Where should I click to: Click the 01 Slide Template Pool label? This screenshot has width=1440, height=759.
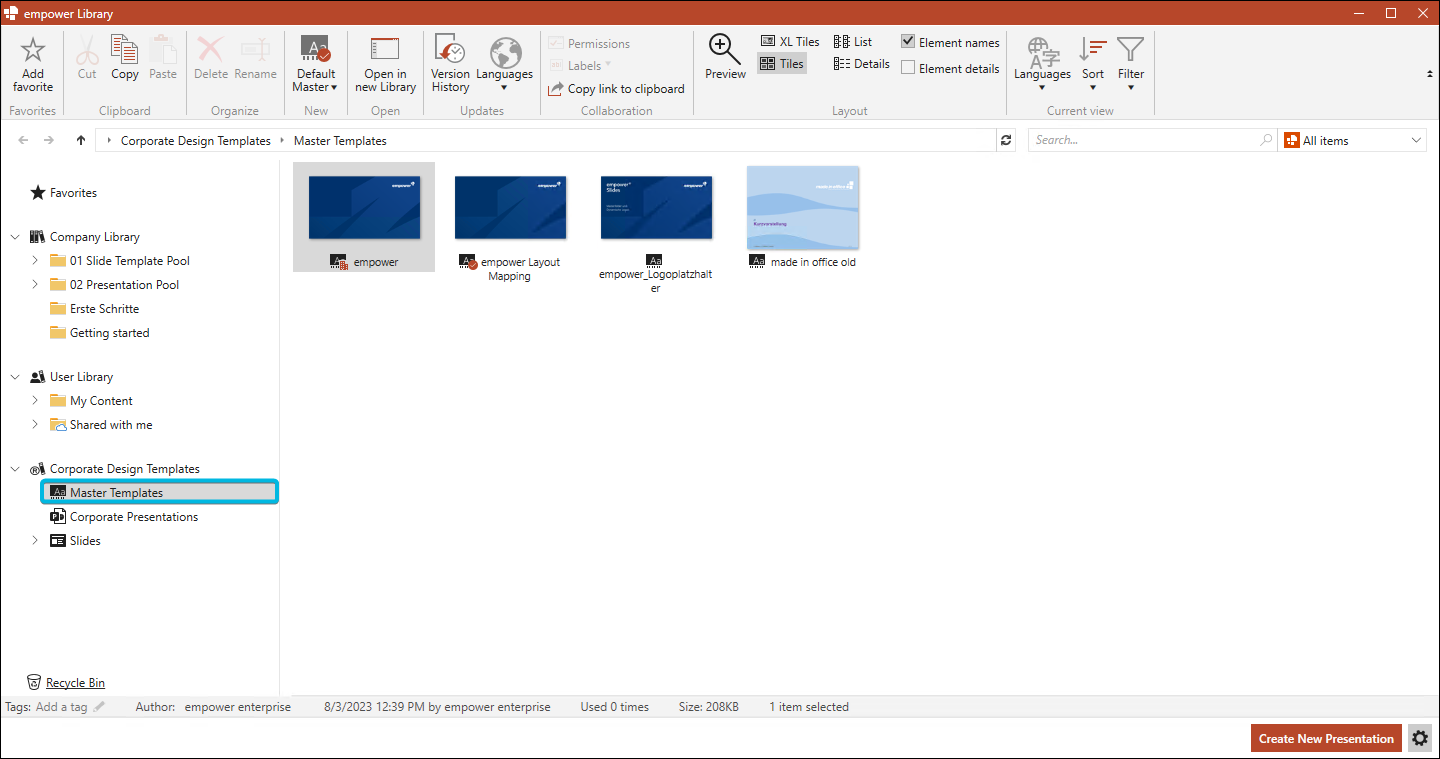(130, 261)
